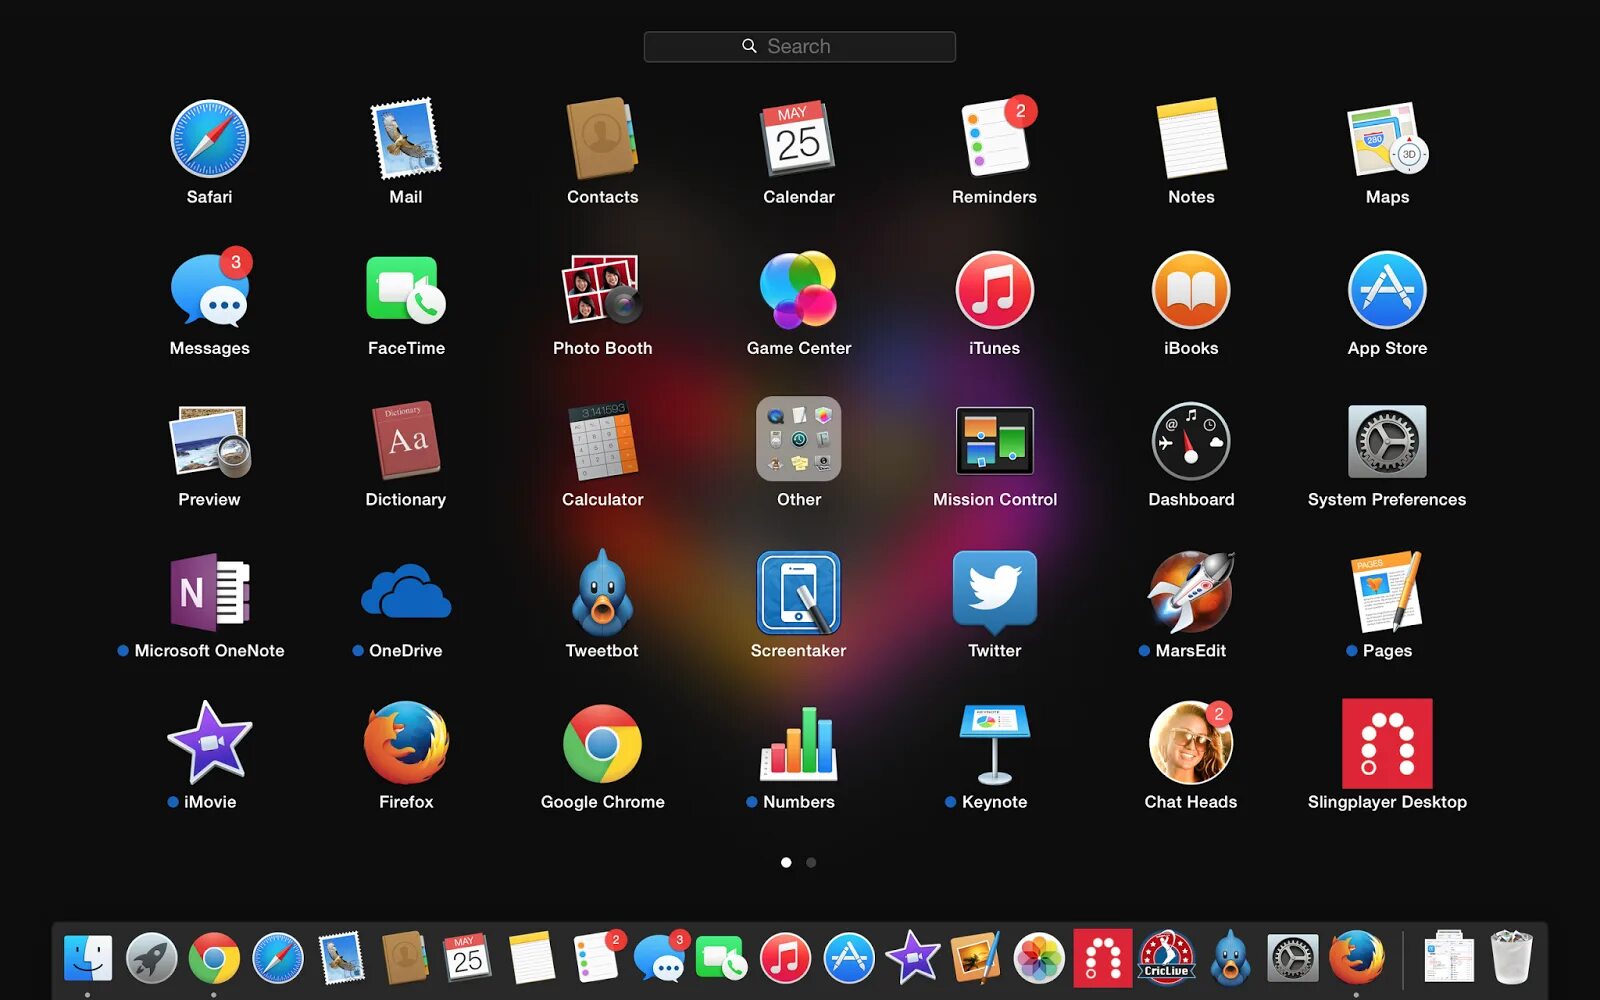Image resolution: width=1600 pixels, height=1000 pixels.
Task: Open the CricLive app in the Dock
Action: [1167, 958]
